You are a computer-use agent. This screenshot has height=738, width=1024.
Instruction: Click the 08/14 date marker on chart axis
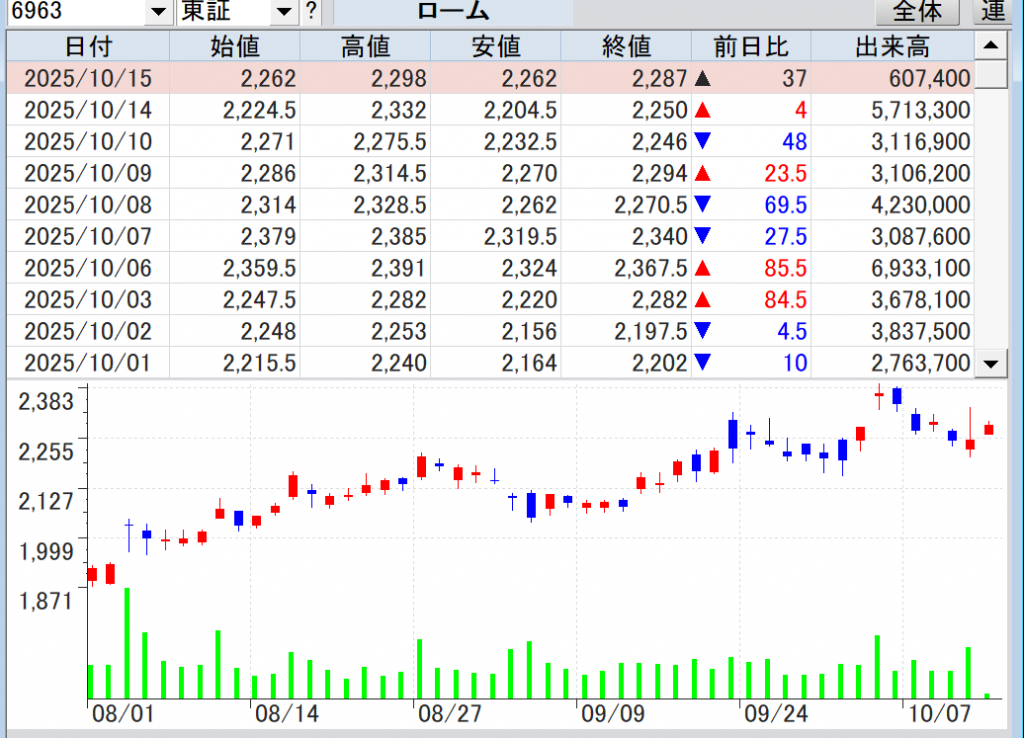tap(286, 715)
